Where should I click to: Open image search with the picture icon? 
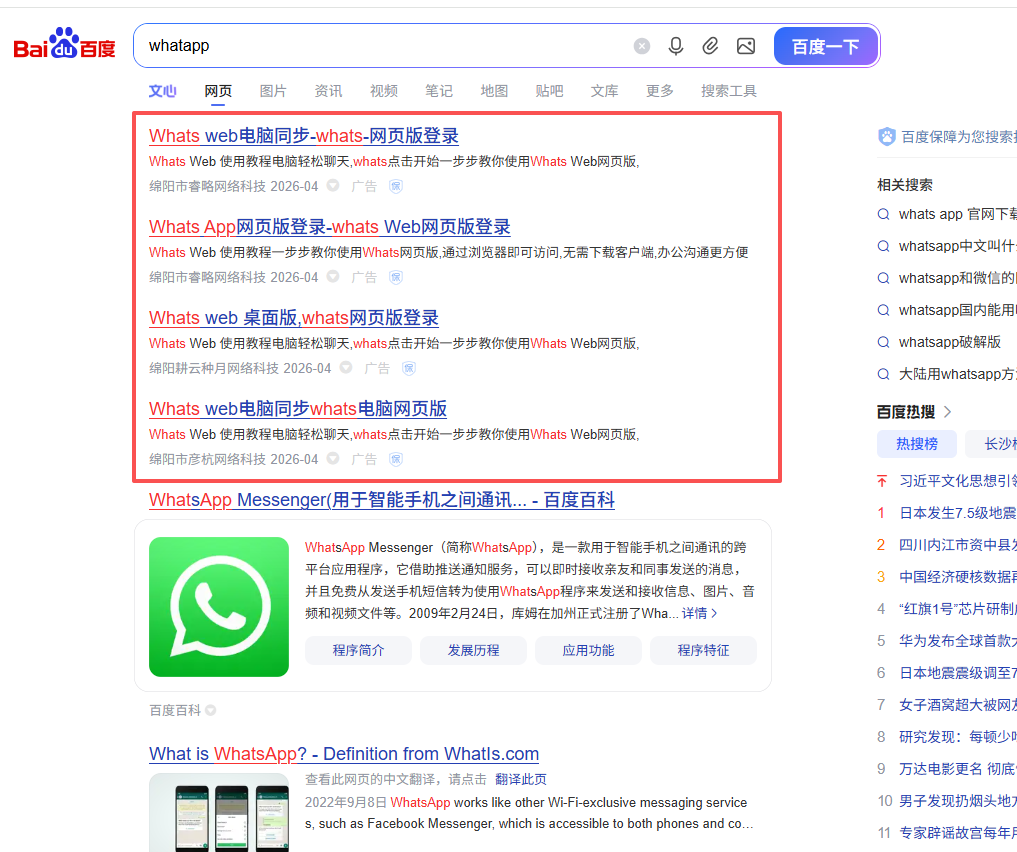coord(745,46)
